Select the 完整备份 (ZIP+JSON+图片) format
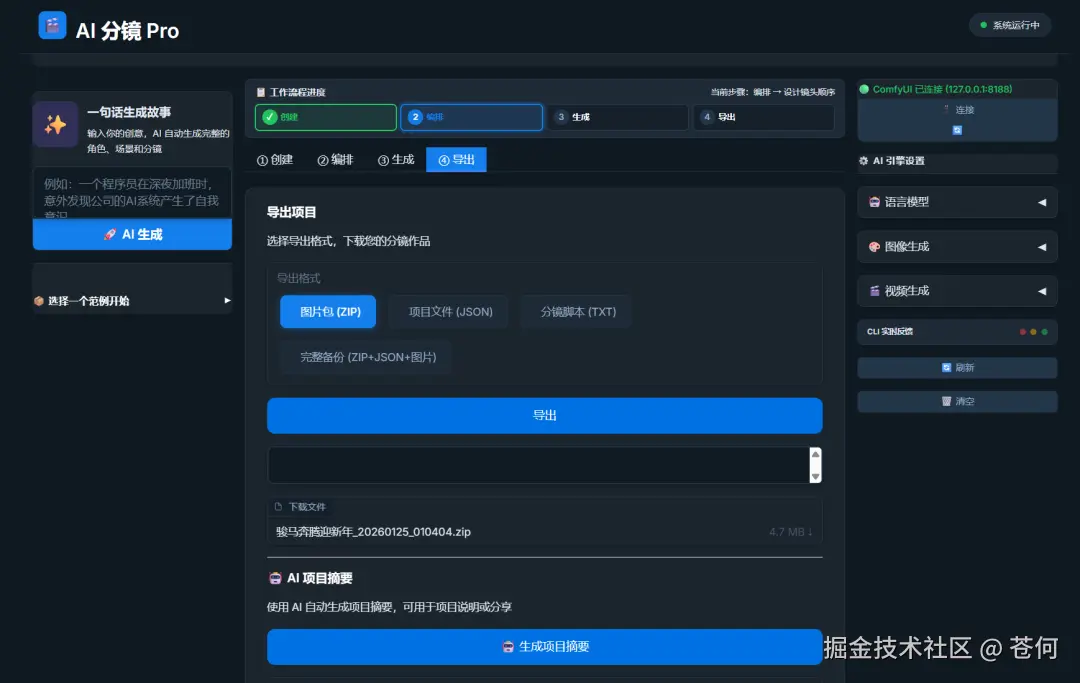The height and width of the screenshot is (683, 1080). point(364,358)
